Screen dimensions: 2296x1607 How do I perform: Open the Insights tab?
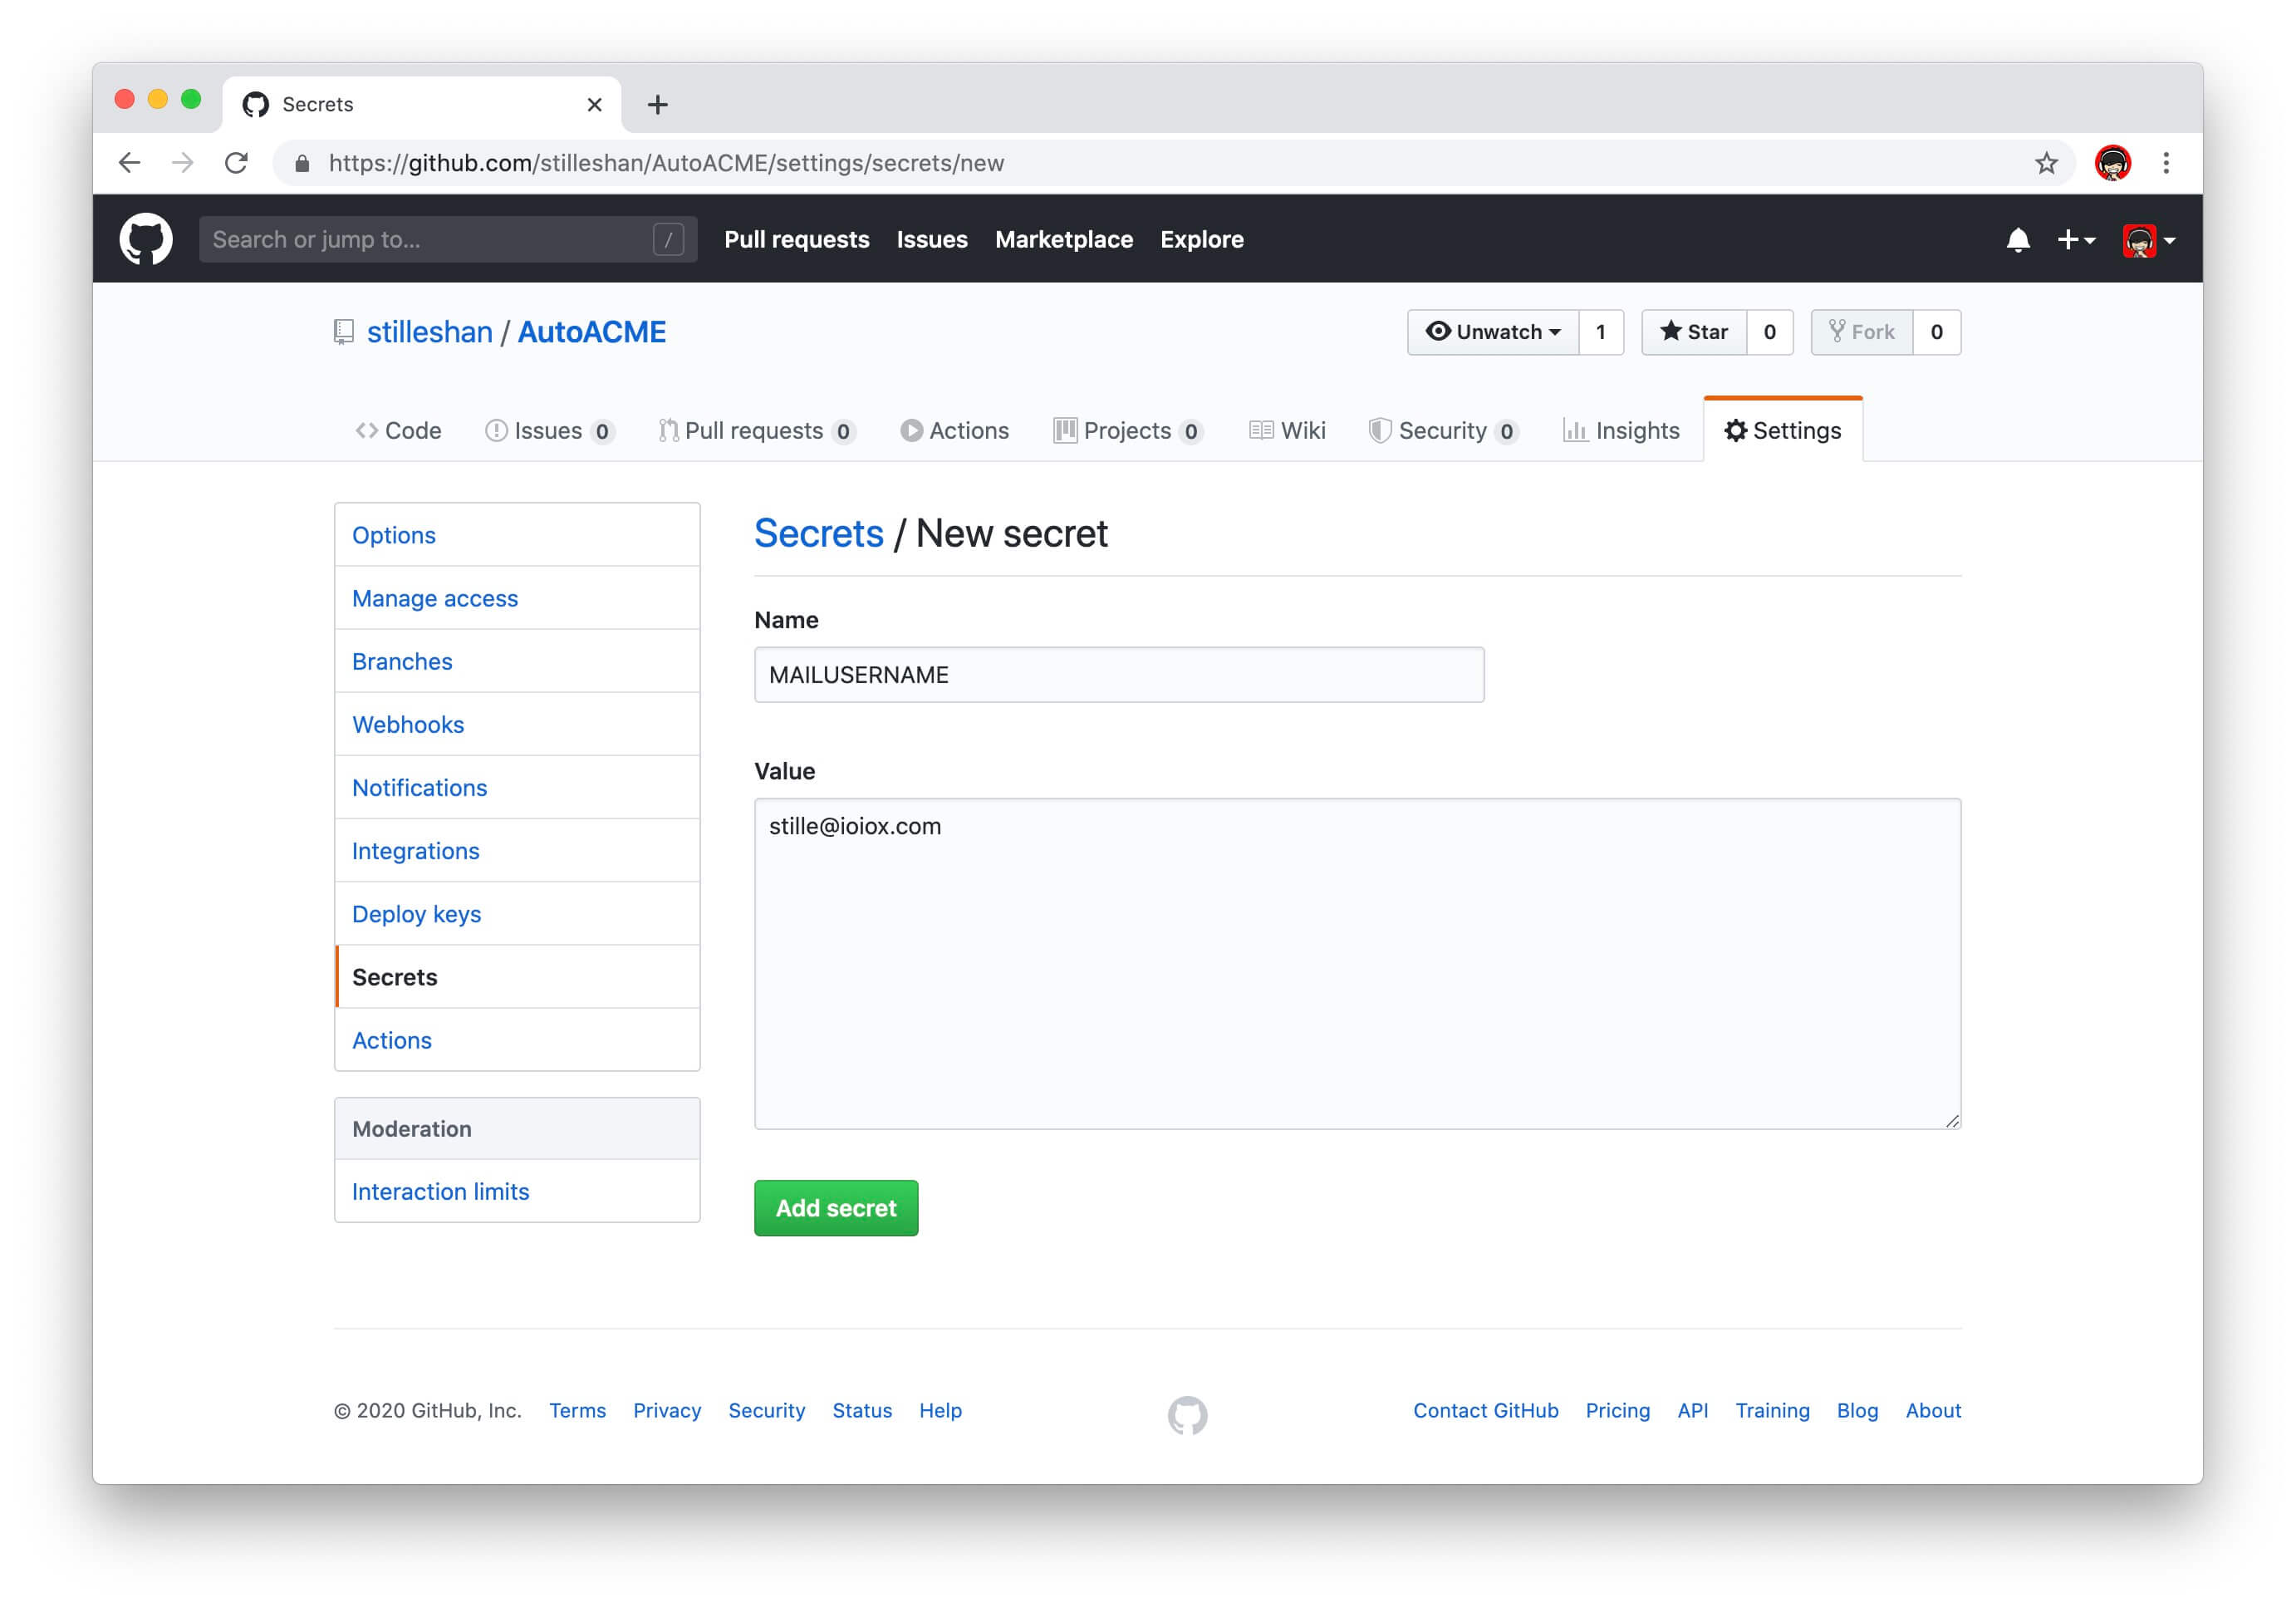pos(1621,431)
